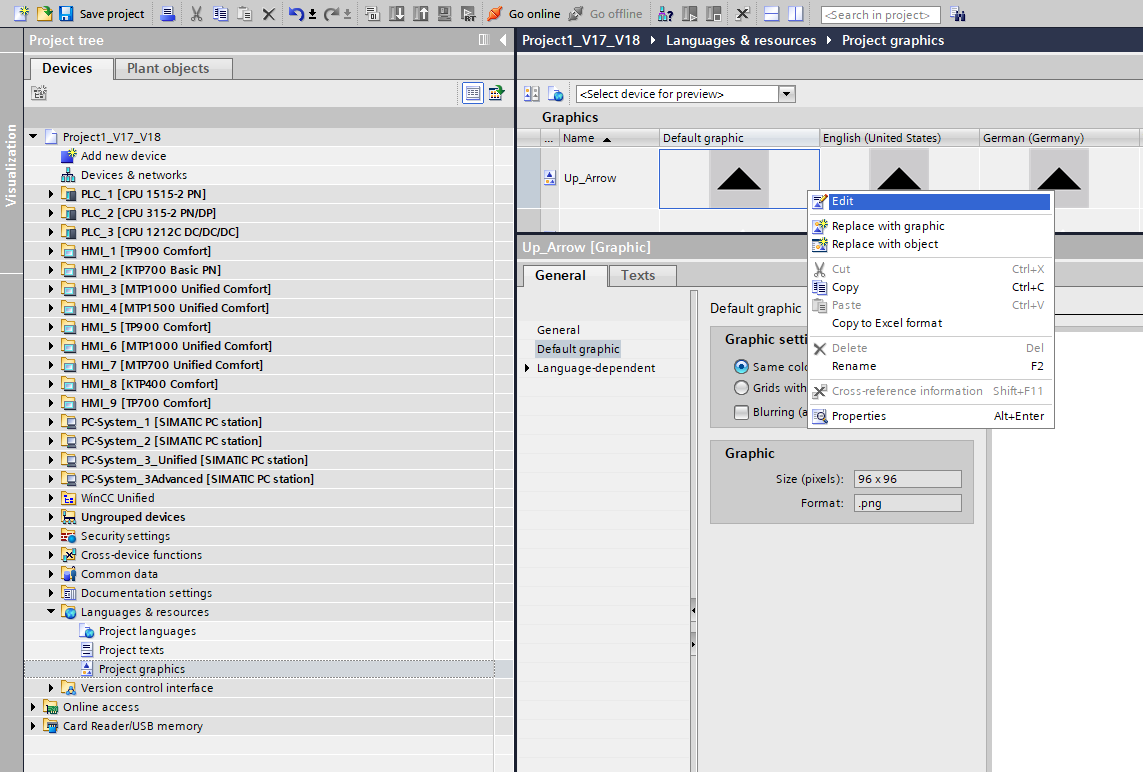Collapse project tree with left arrow icon
This screenshot has height=772, width=1143.
tap(502, 40)
